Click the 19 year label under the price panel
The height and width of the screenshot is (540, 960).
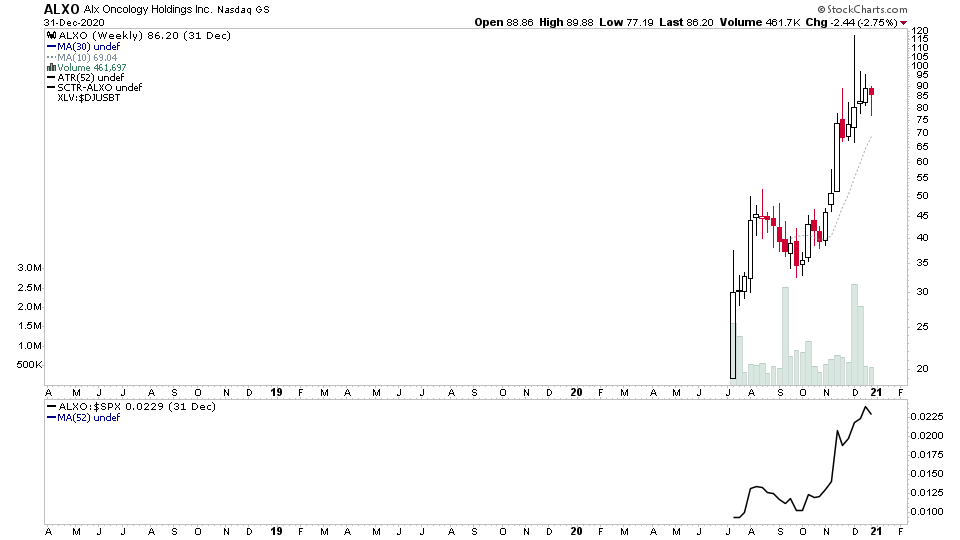(276, 392)
